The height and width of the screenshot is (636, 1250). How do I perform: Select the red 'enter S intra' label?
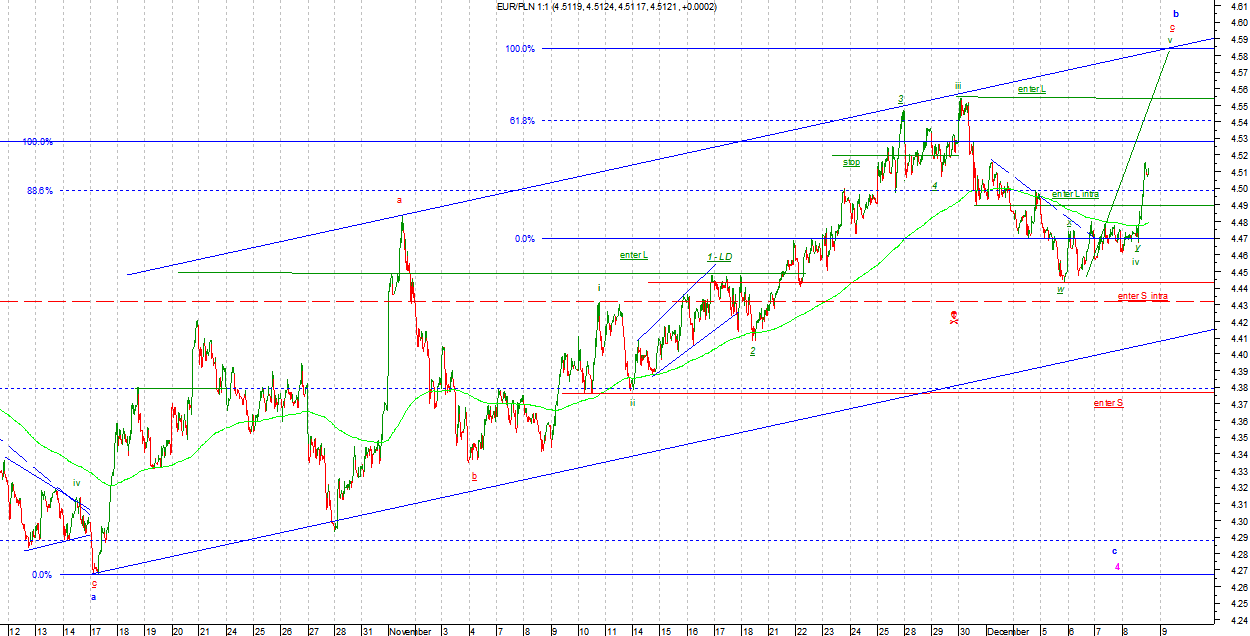(1142, 296)
